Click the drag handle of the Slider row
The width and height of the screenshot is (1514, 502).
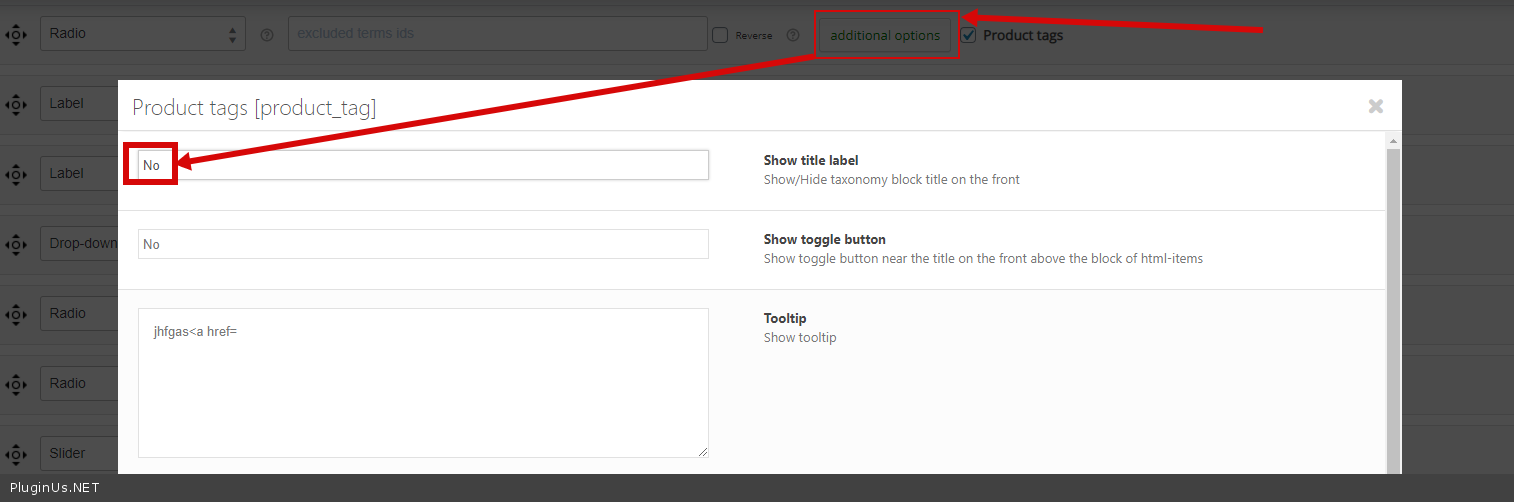tap(15, 454)
